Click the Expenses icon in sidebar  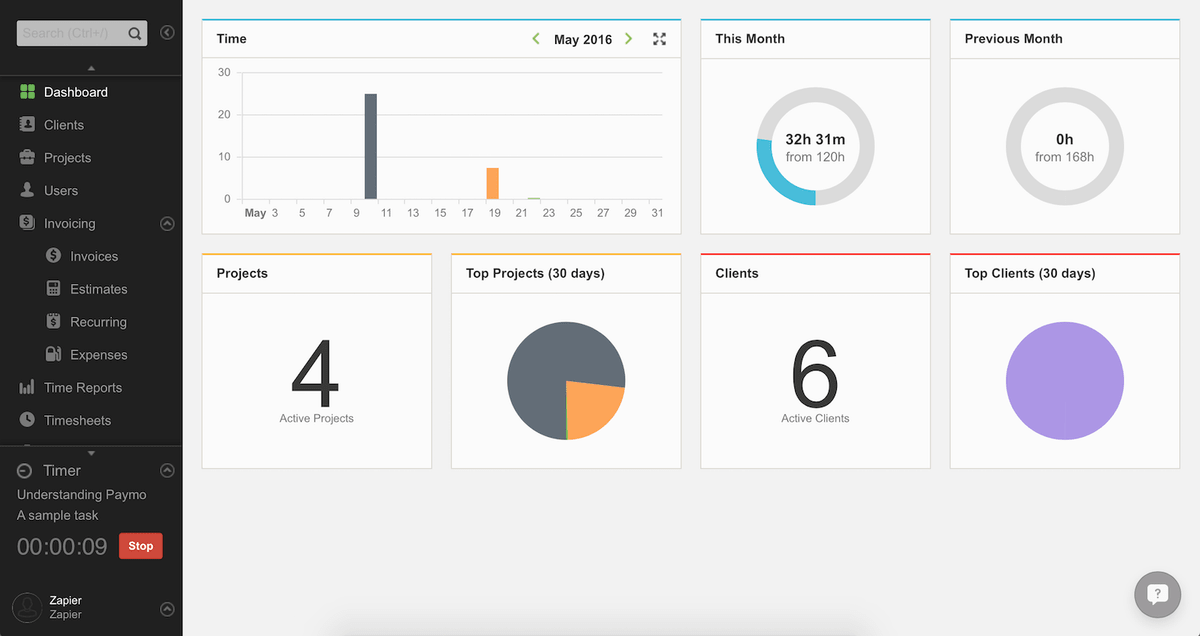point(54,355)
